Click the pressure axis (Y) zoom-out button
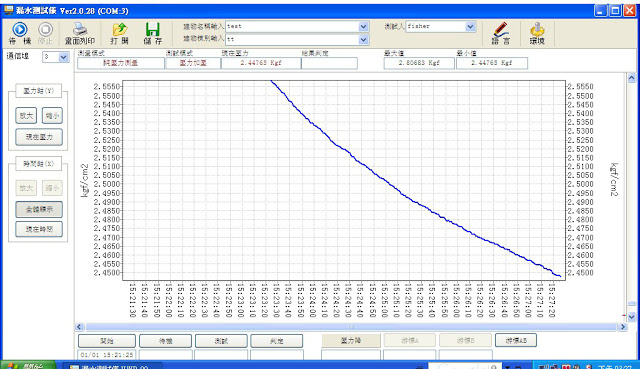This screenshot has width=640, height=369. click(52, 116)
